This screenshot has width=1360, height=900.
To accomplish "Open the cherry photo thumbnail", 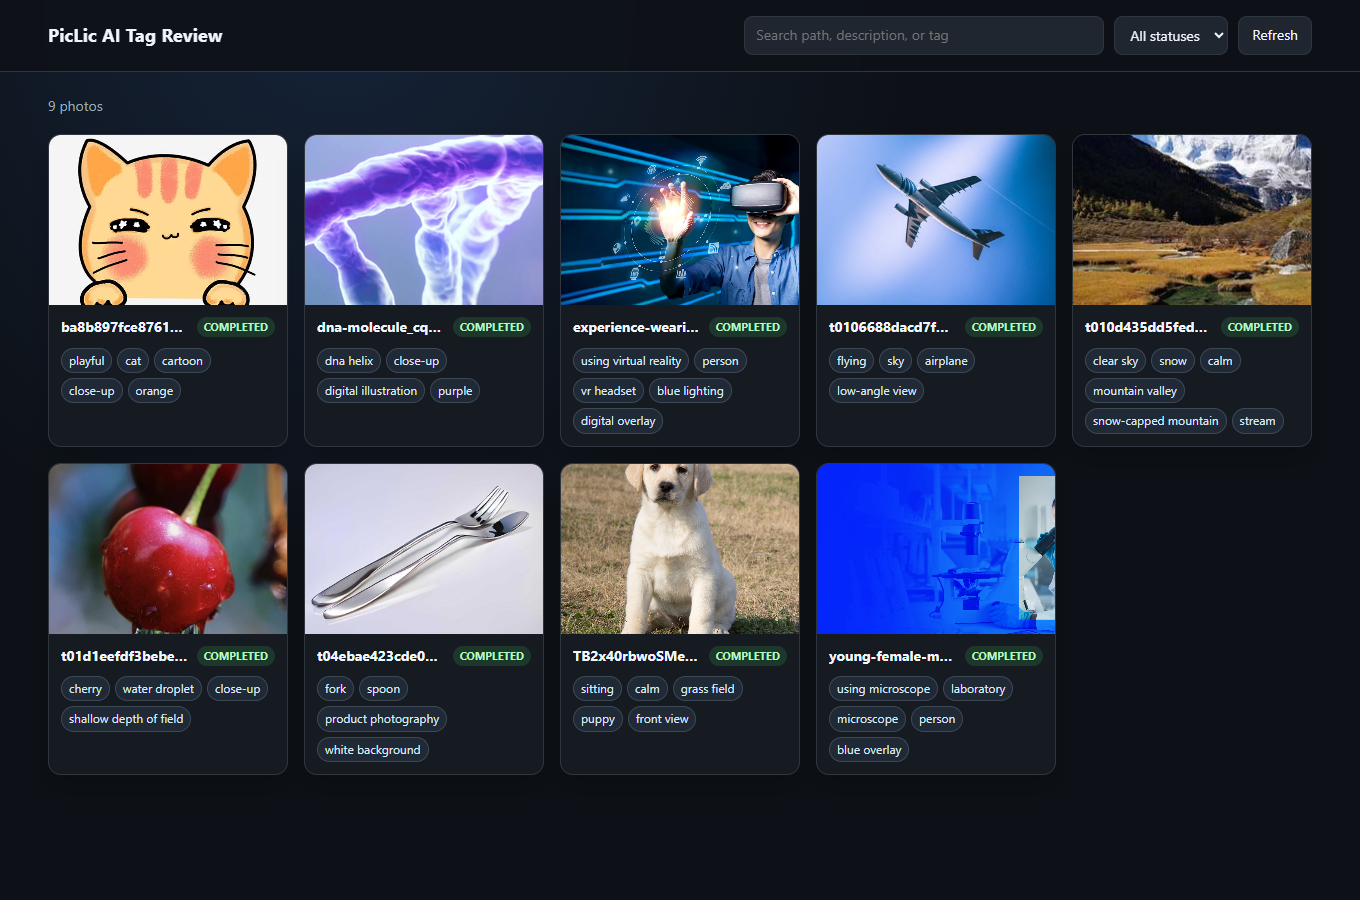I will pos(168,549).
